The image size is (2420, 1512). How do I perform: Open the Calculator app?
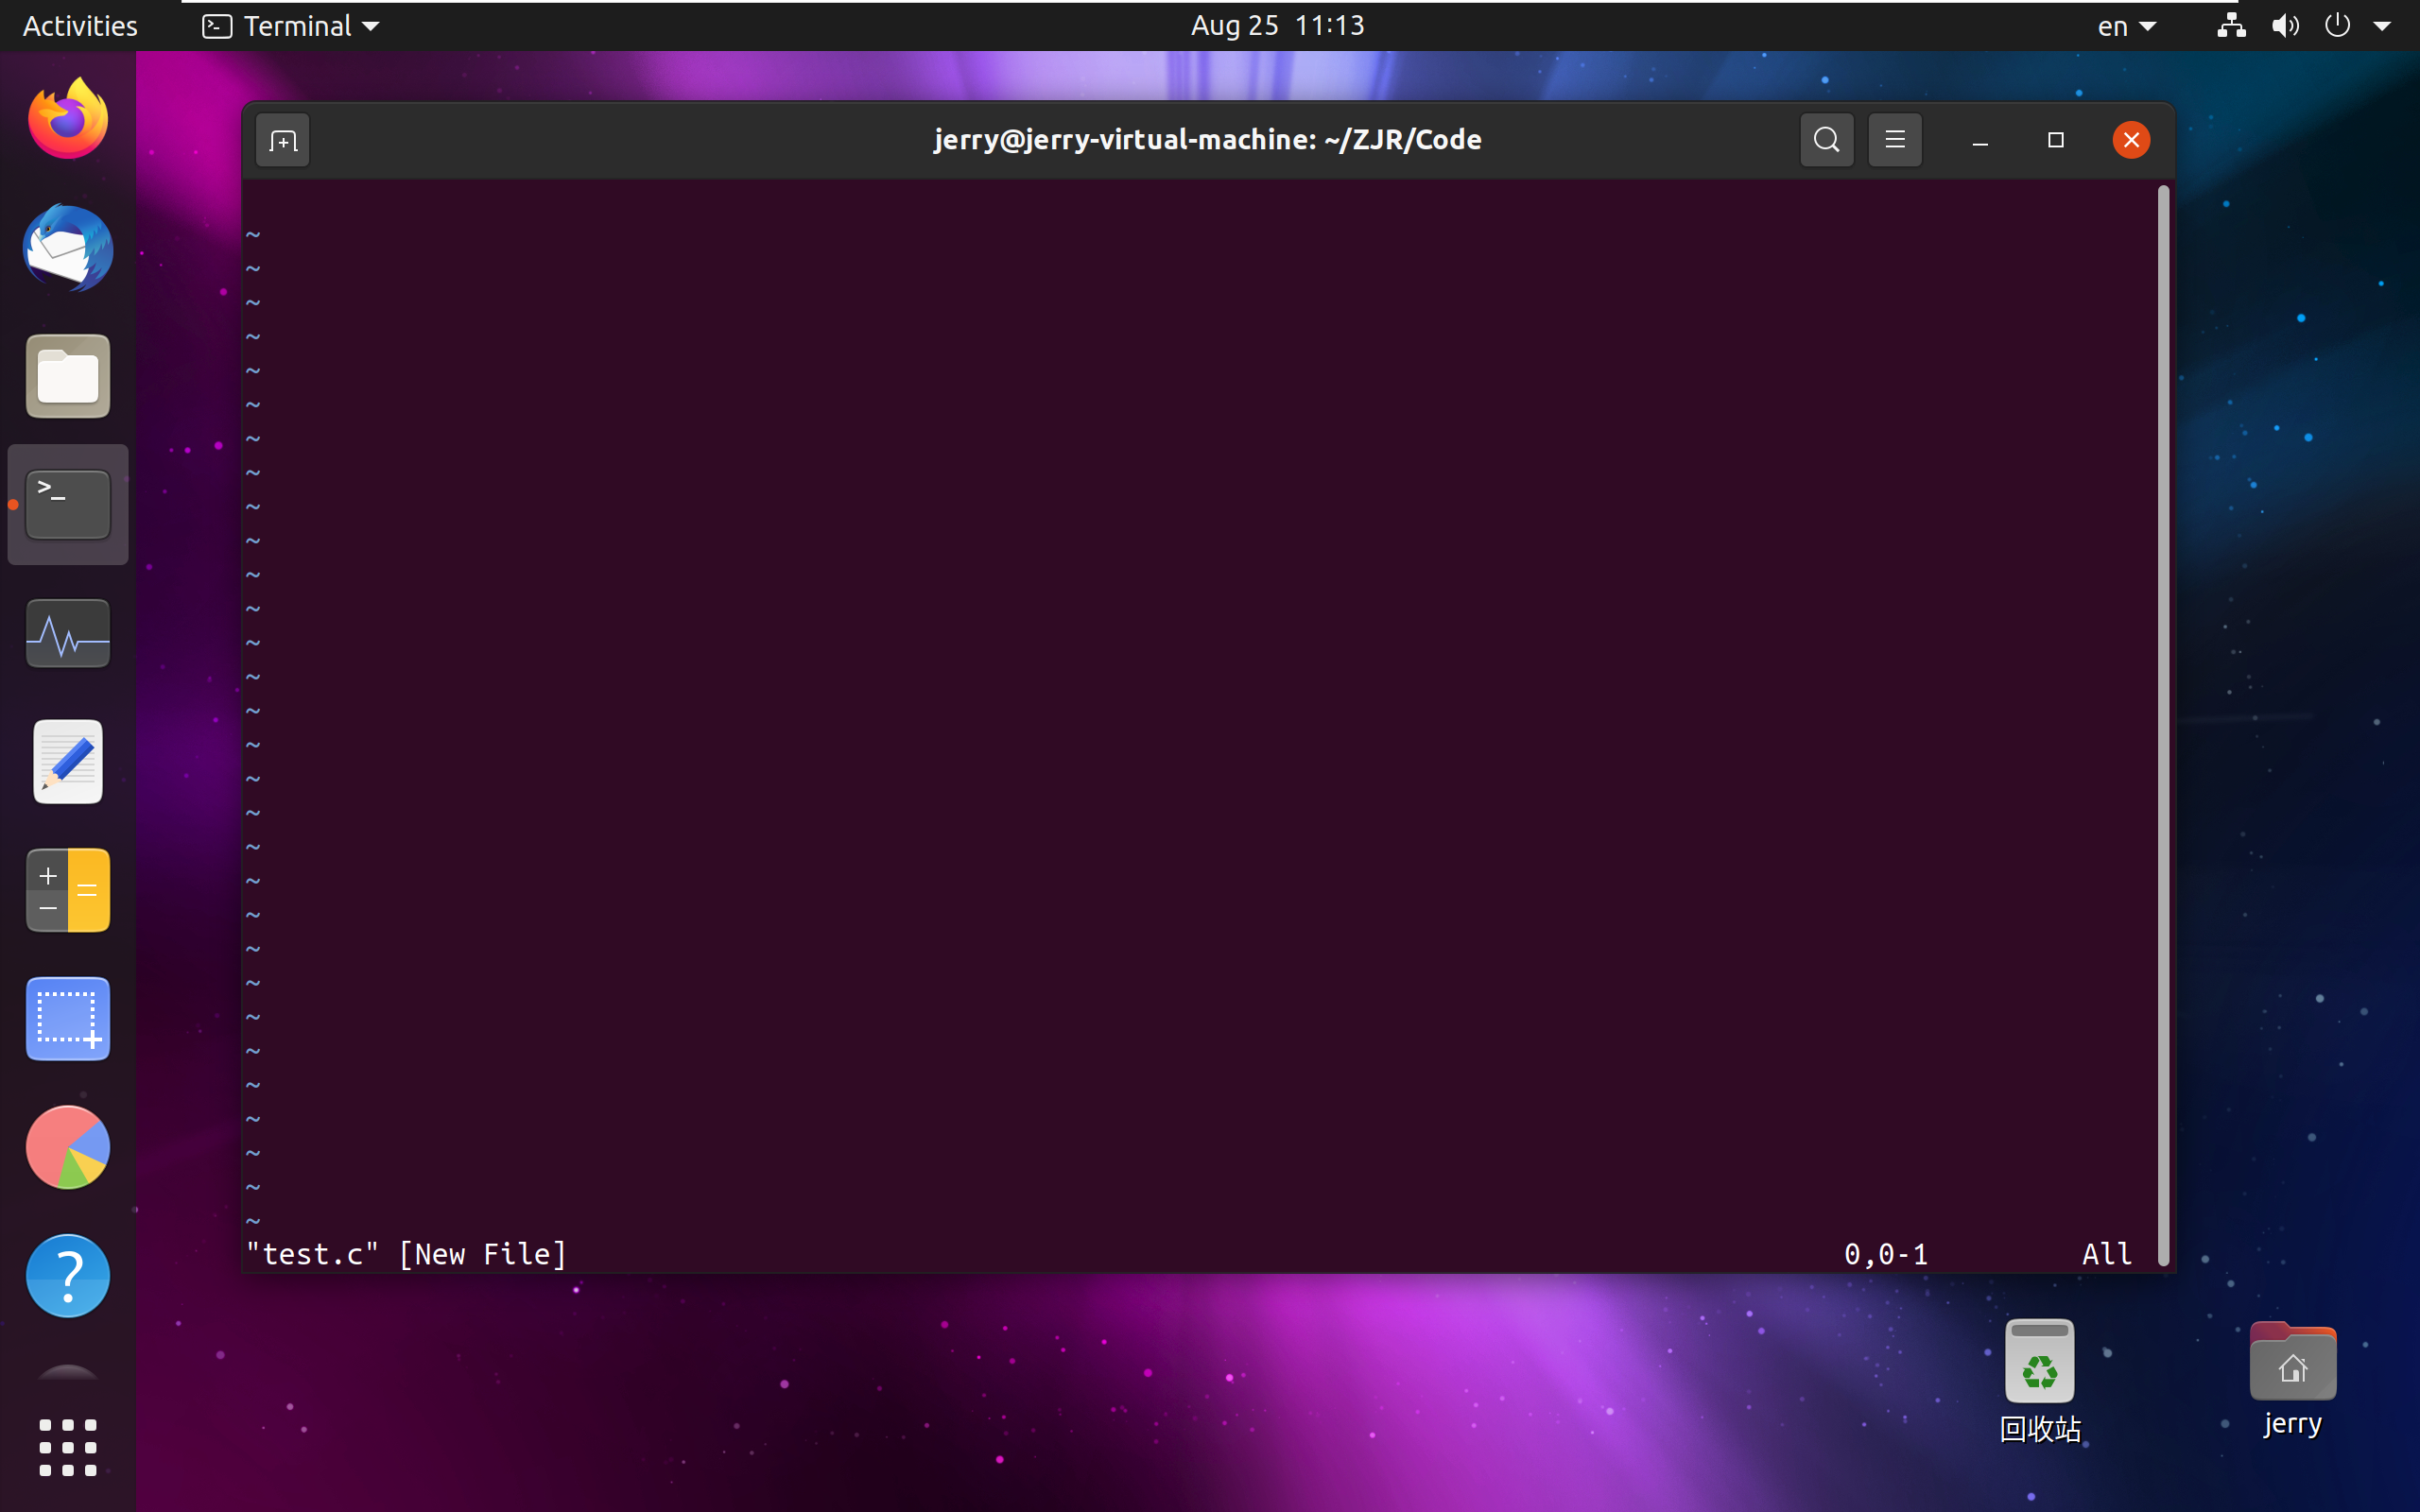click(x=68, y=890)
